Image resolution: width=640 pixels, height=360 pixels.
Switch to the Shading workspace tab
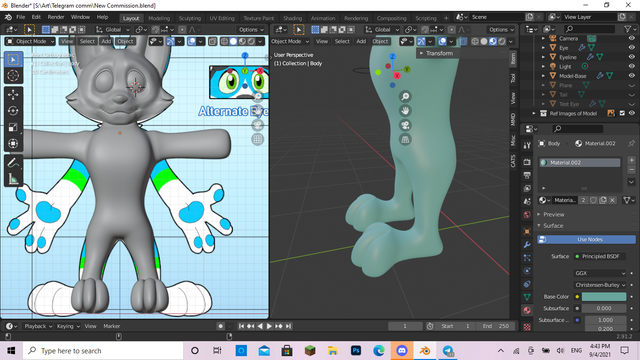tap(292, 18)
